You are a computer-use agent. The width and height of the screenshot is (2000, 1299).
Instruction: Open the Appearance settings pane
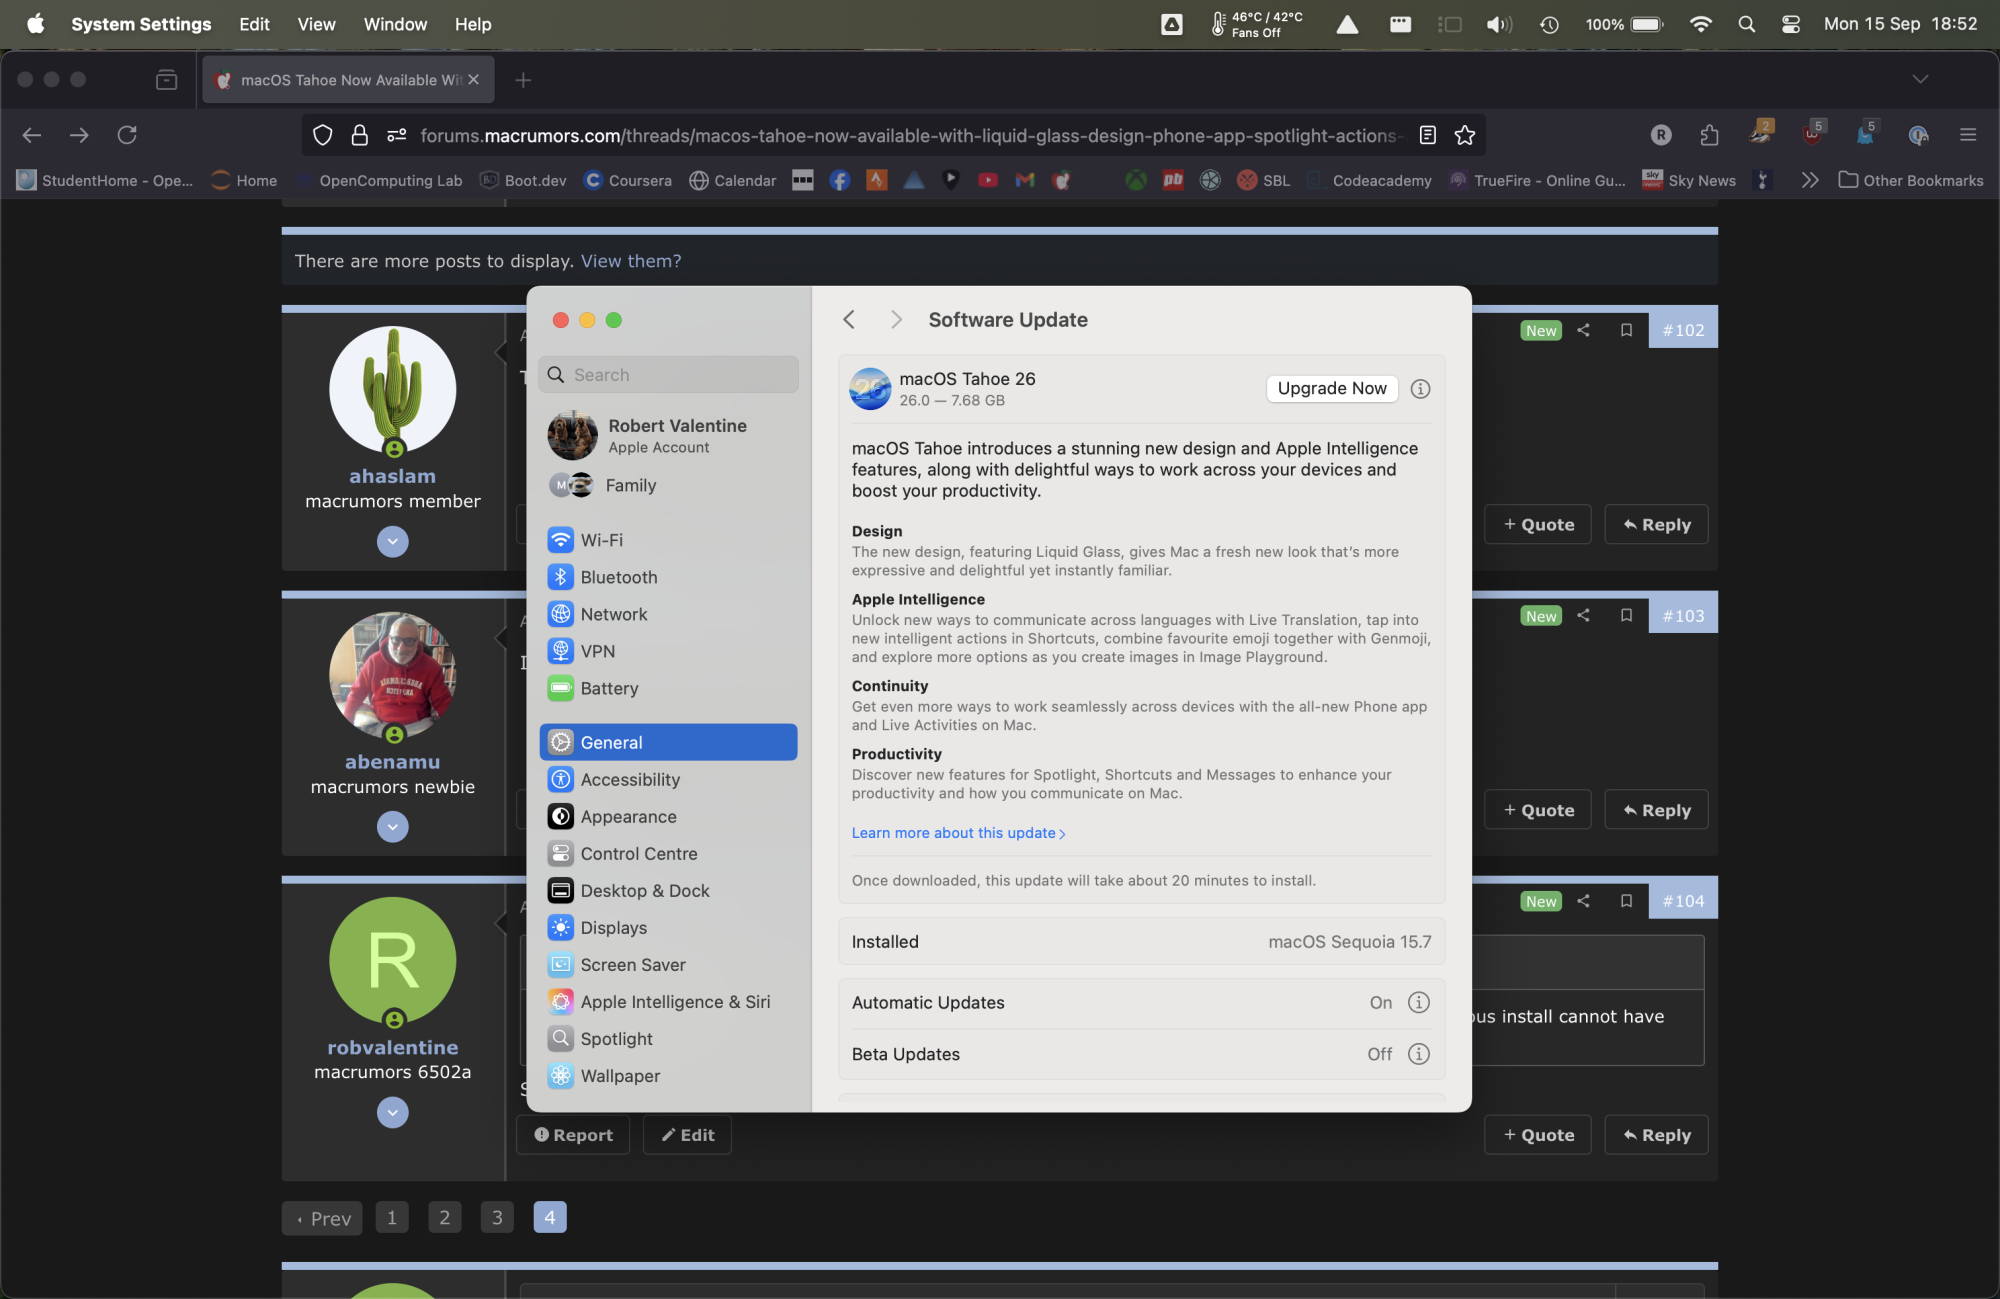click(x=627, y=816)
